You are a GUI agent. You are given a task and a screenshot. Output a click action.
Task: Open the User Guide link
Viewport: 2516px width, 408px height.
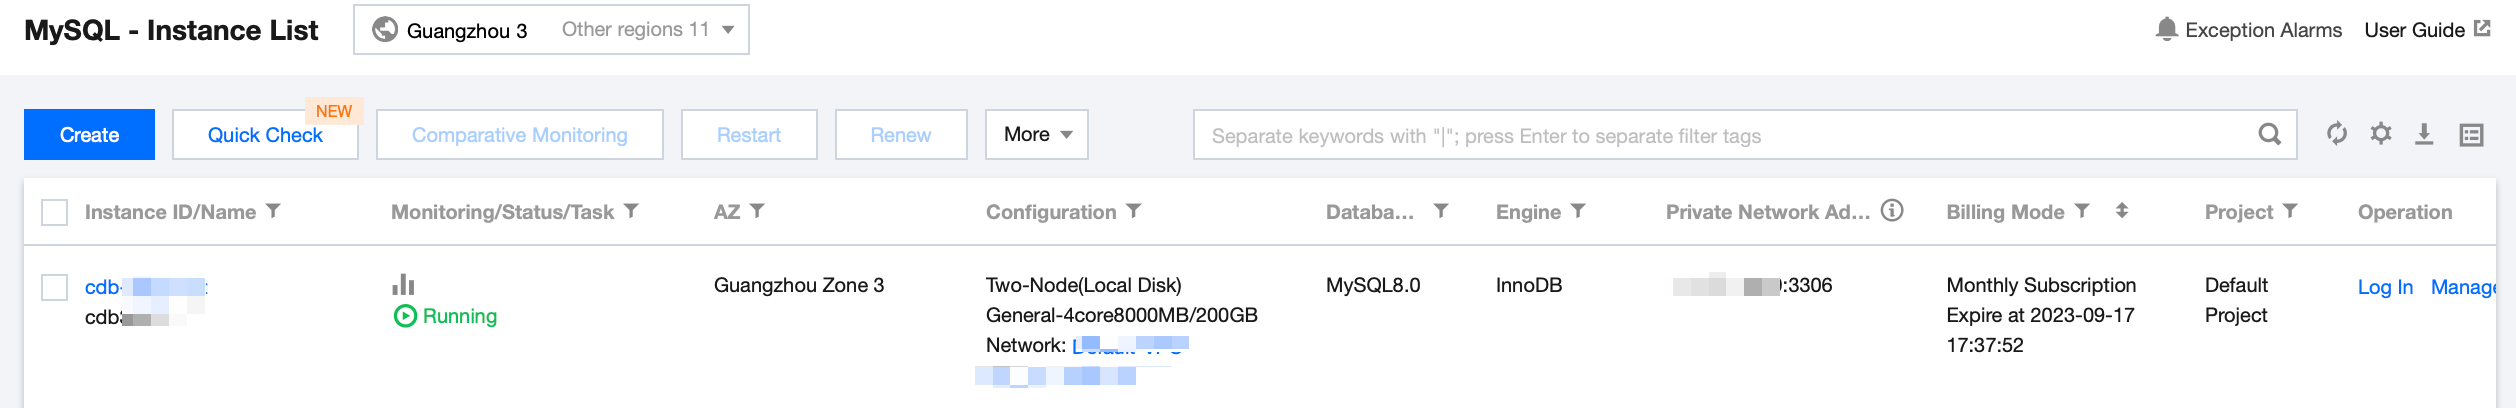pos(2427,30)
